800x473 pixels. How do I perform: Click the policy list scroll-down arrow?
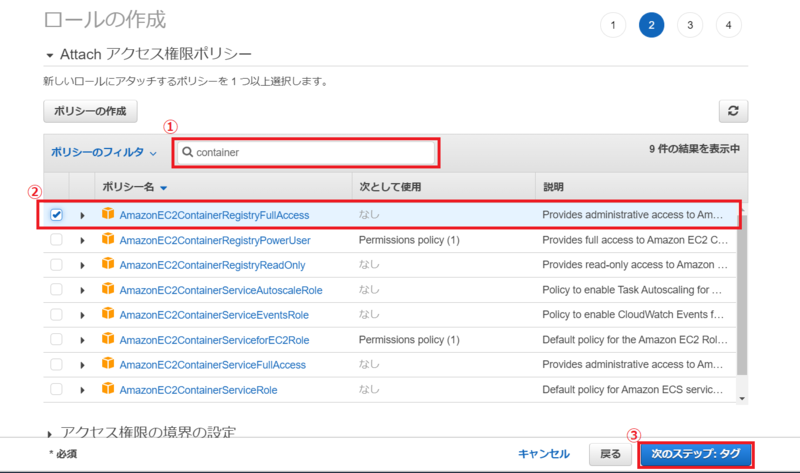click(x=742, y=399)
